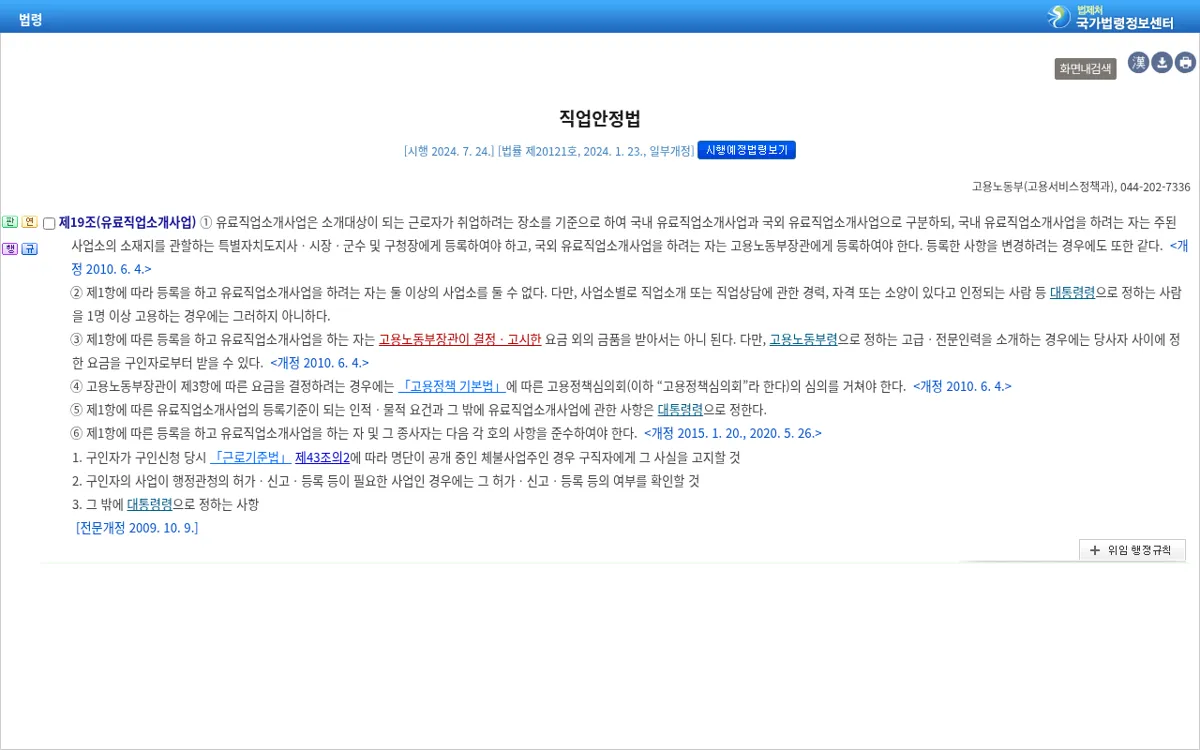Open 대통령령 link in paragraph ②
1200x750 pixels.
(1073, 292)
